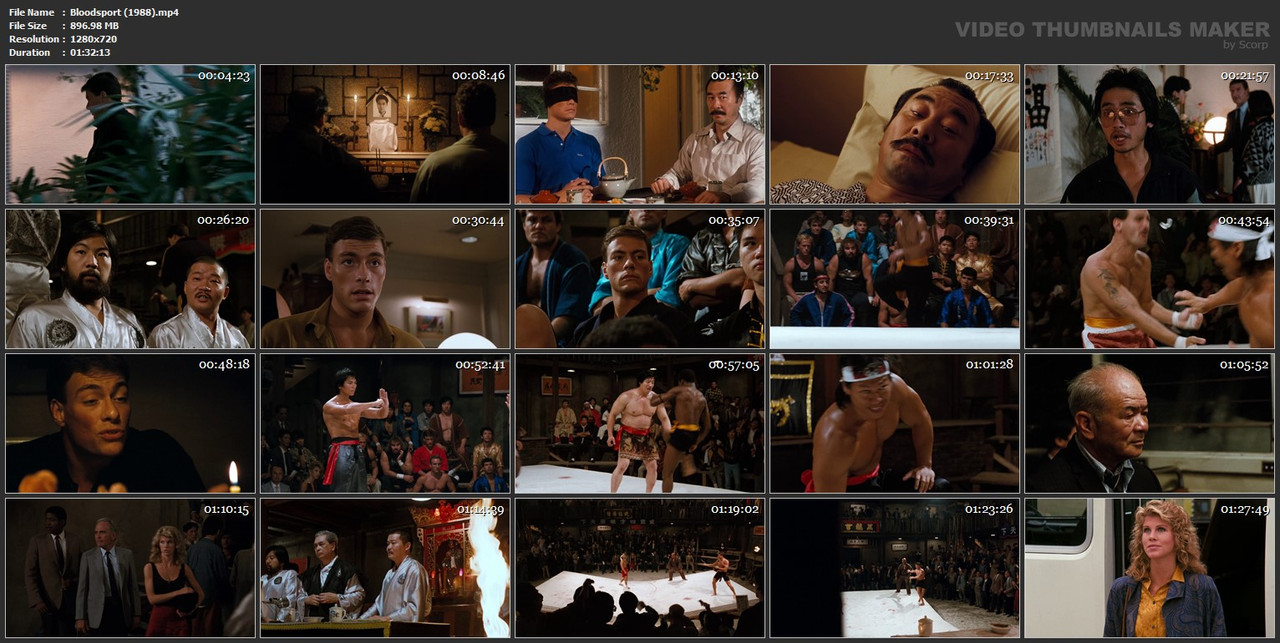Image resolution: width=1280 pixels, height=643 pixels.
Task: Select the thumbnail timestamped 00:35:07
Action: click(640, 279)
